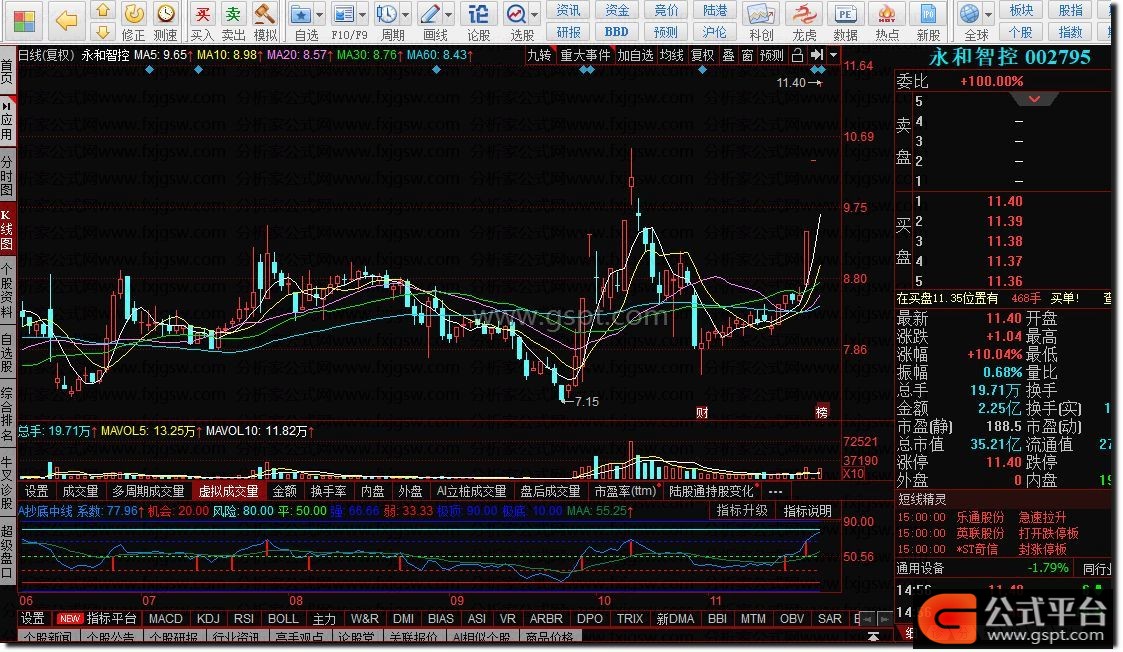Expand the 全球 dropdown arrow
The image size is (1123, 652).
click(x=988, y=14)
